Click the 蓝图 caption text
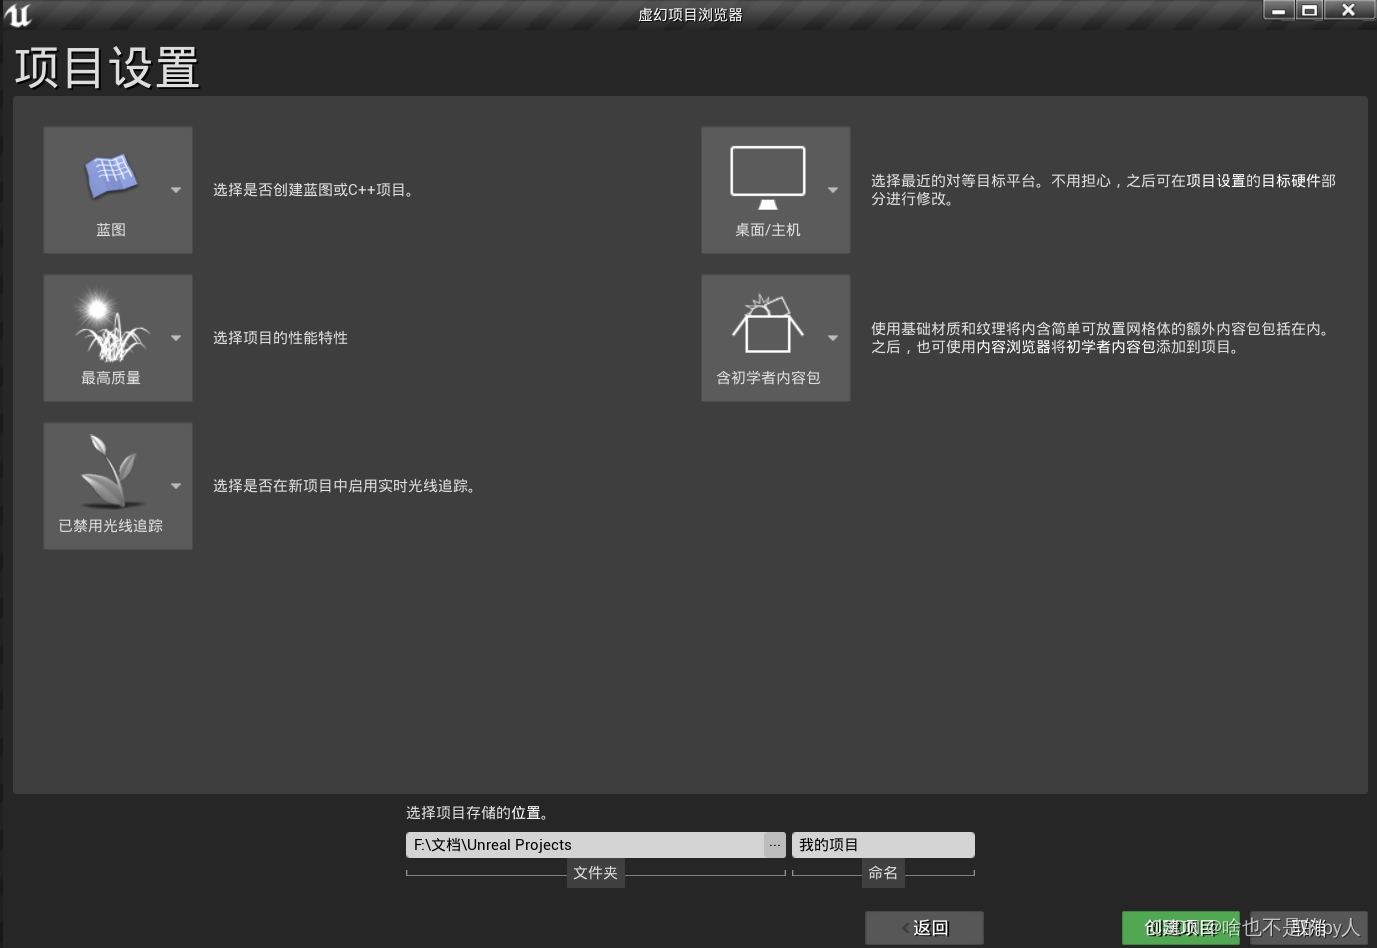This screenshot has height=948, width=1377. 111,230
